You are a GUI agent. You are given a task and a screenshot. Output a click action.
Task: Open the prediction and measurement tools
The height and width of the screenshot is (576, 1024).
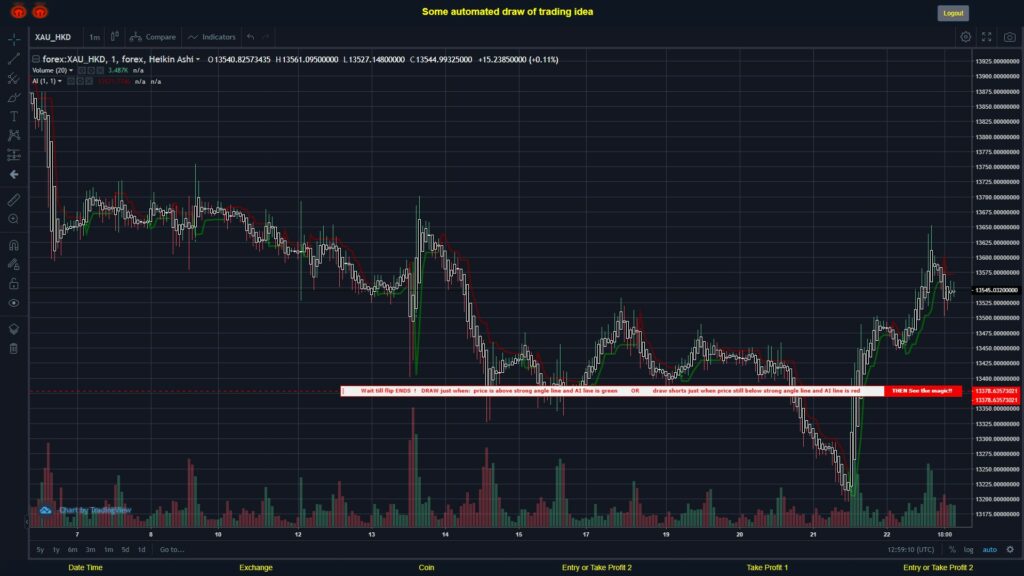(14, 155)
